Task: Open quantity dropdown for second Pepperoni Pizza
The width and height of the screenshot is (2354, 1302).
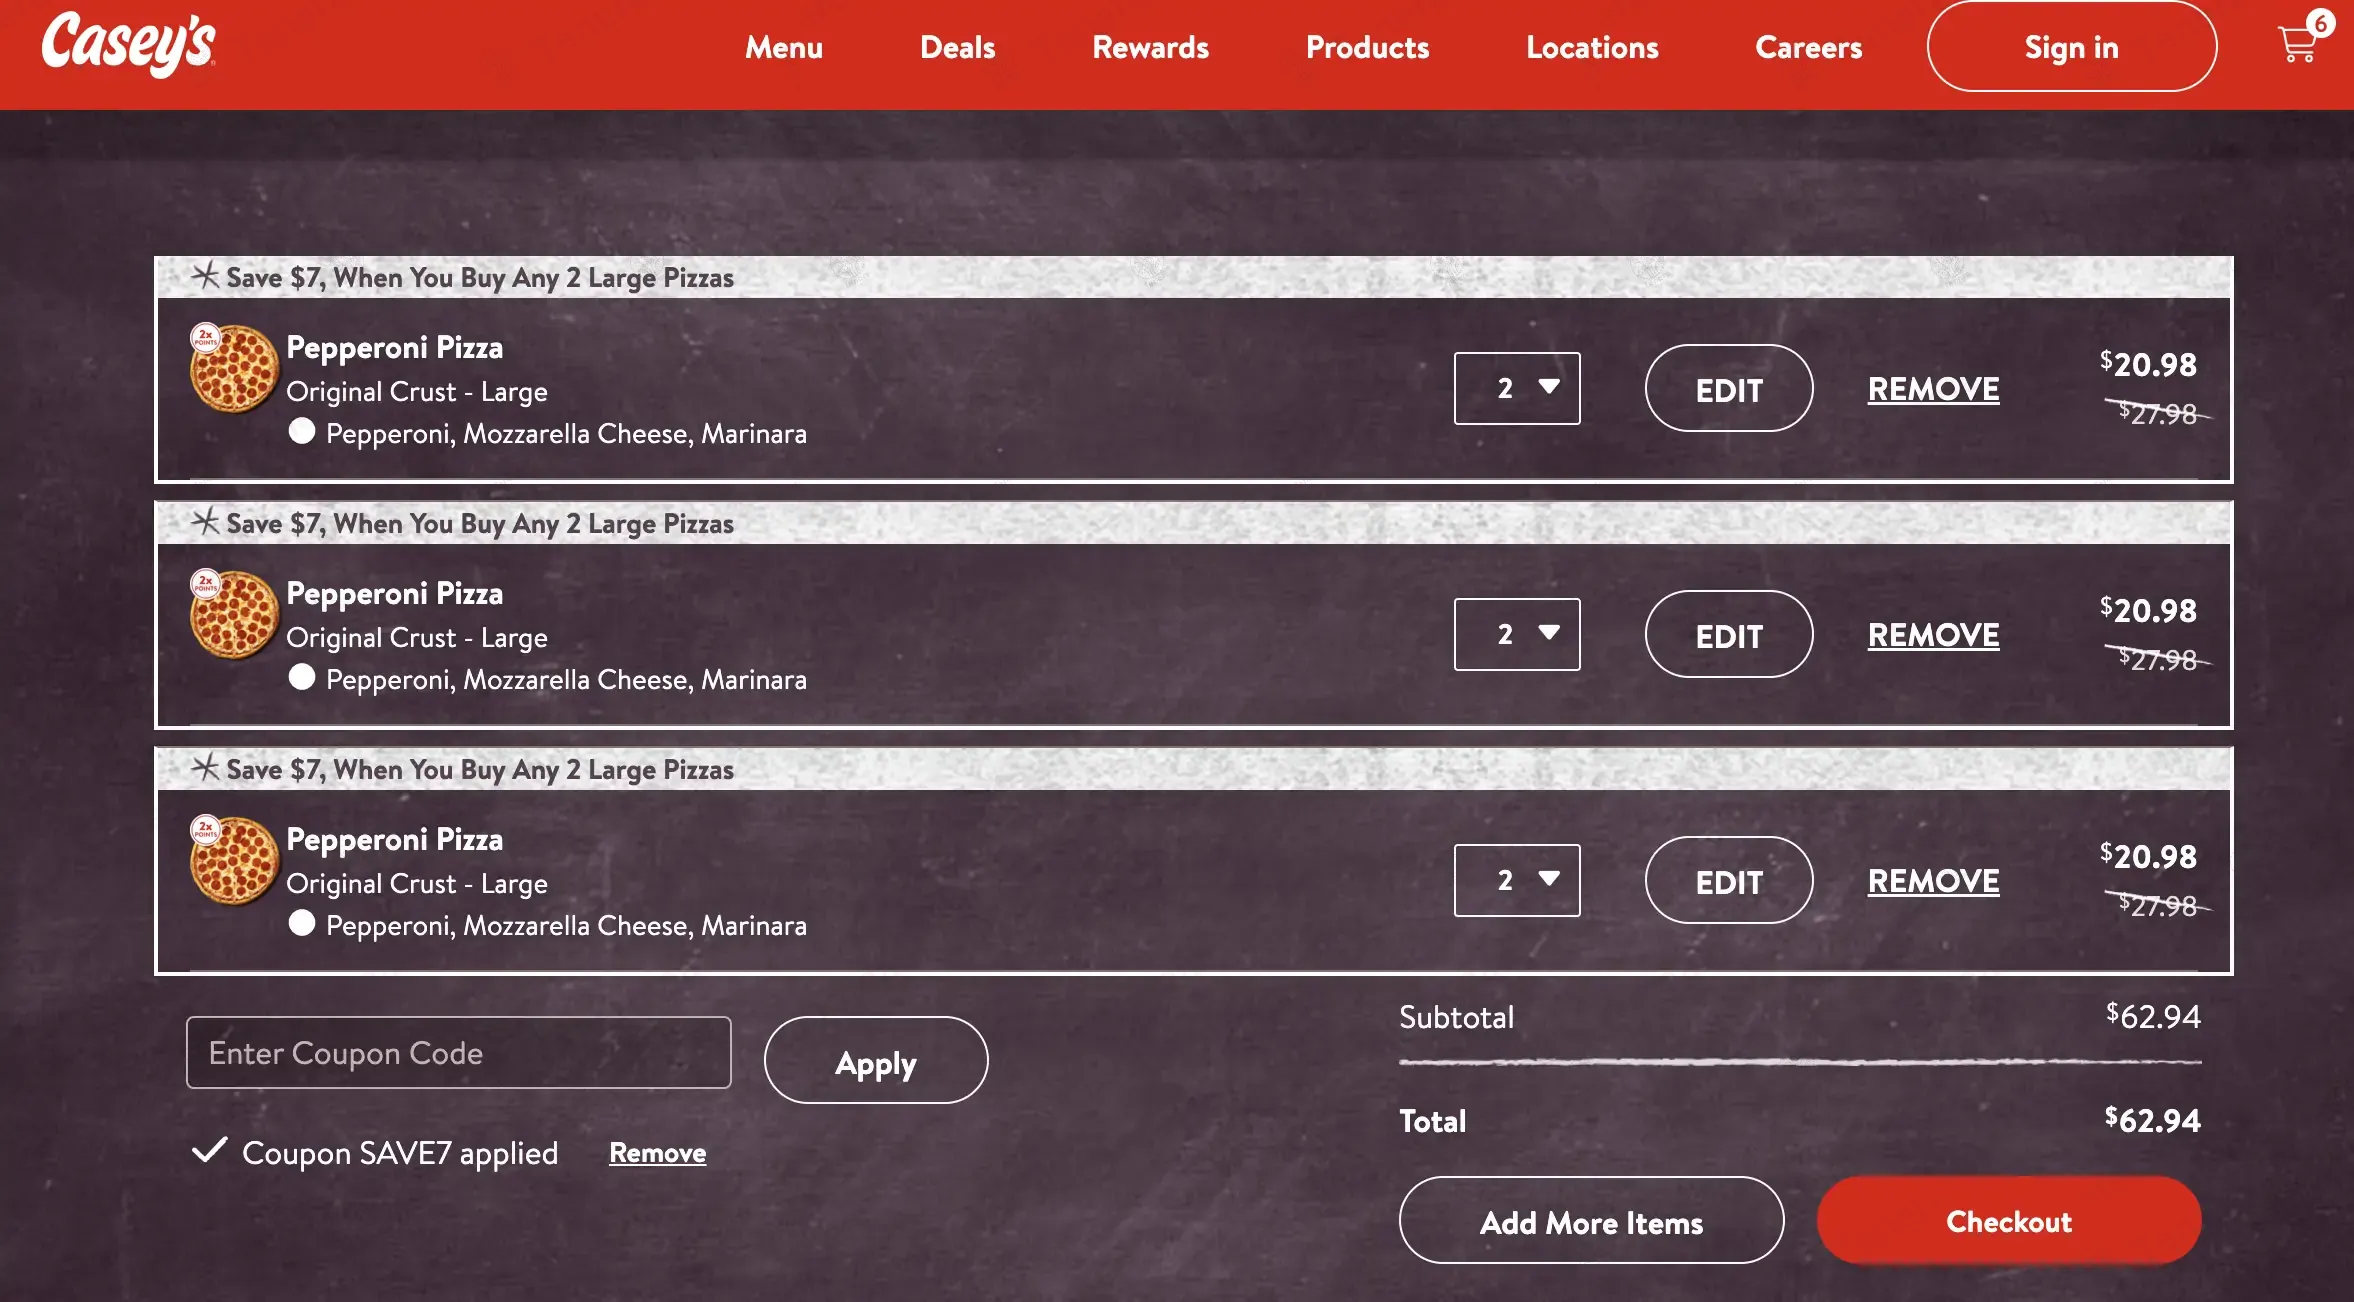Action: click(1517, 634)
